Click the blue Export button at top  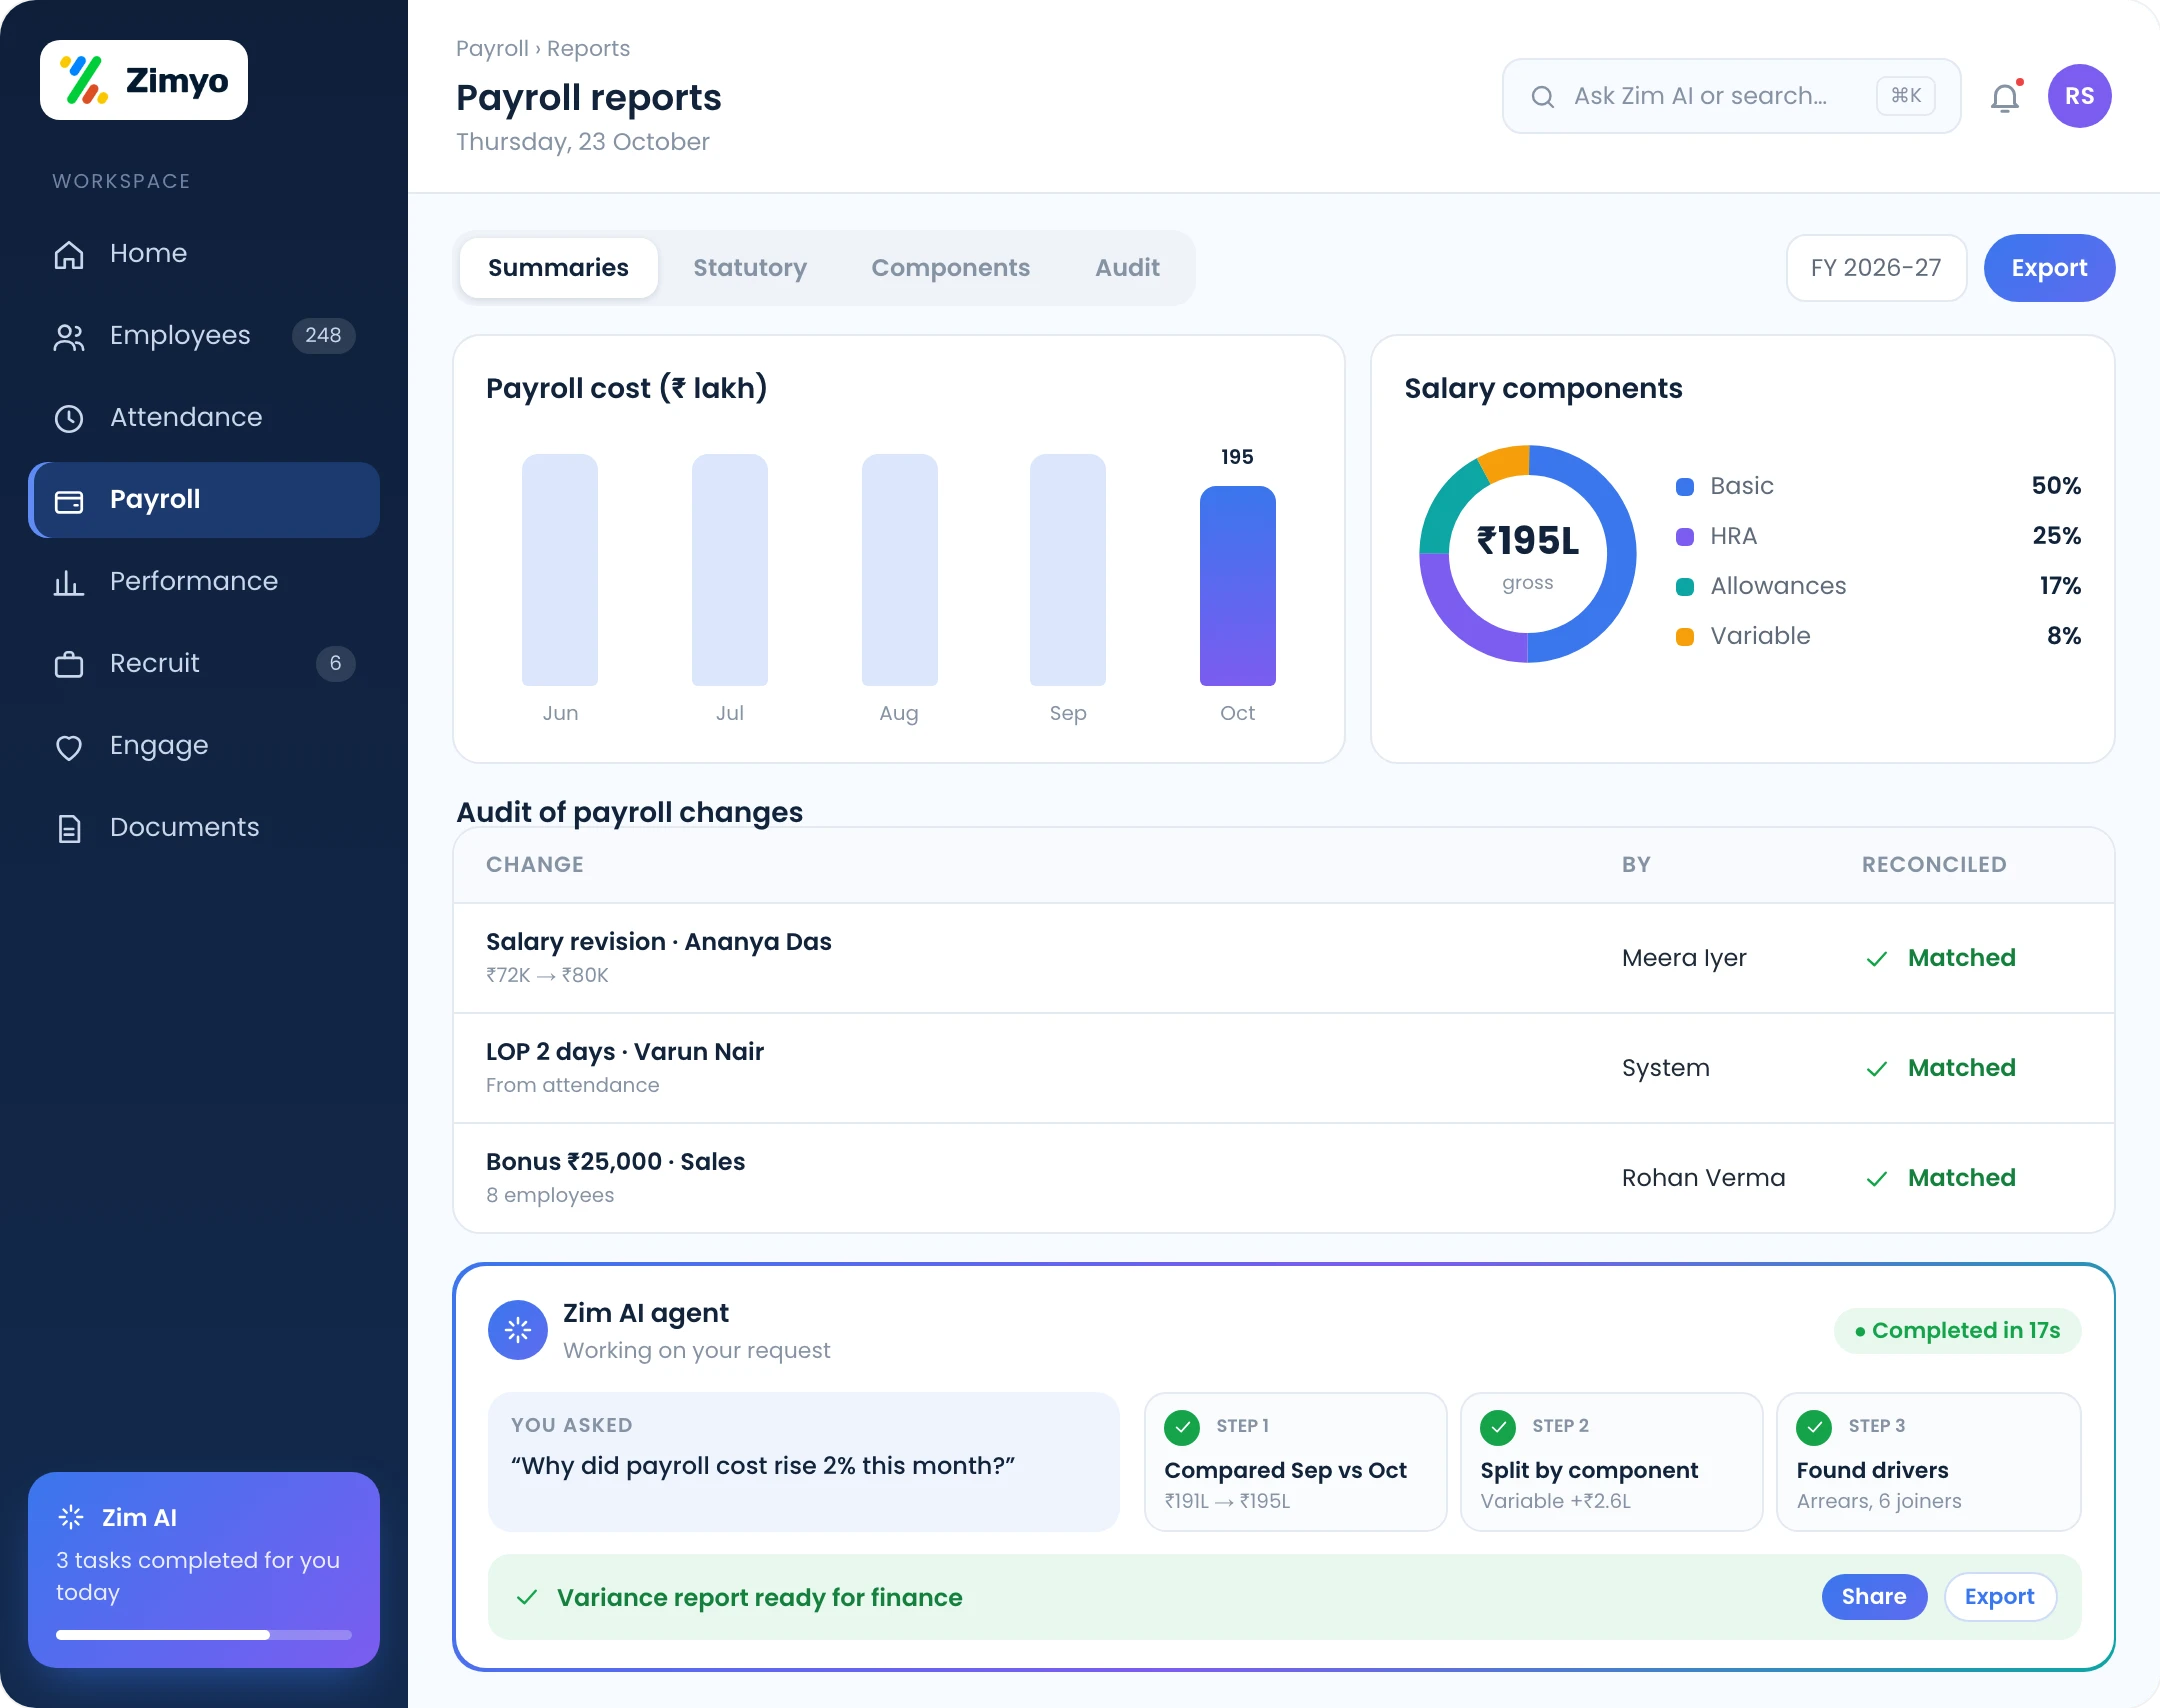point(2049,268)
